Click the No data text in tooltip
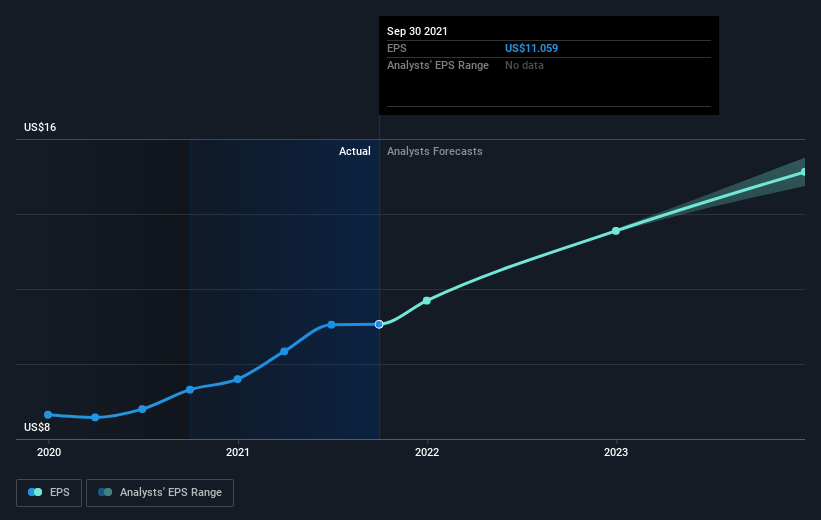The image size is (821, 520). pos(524,65)
